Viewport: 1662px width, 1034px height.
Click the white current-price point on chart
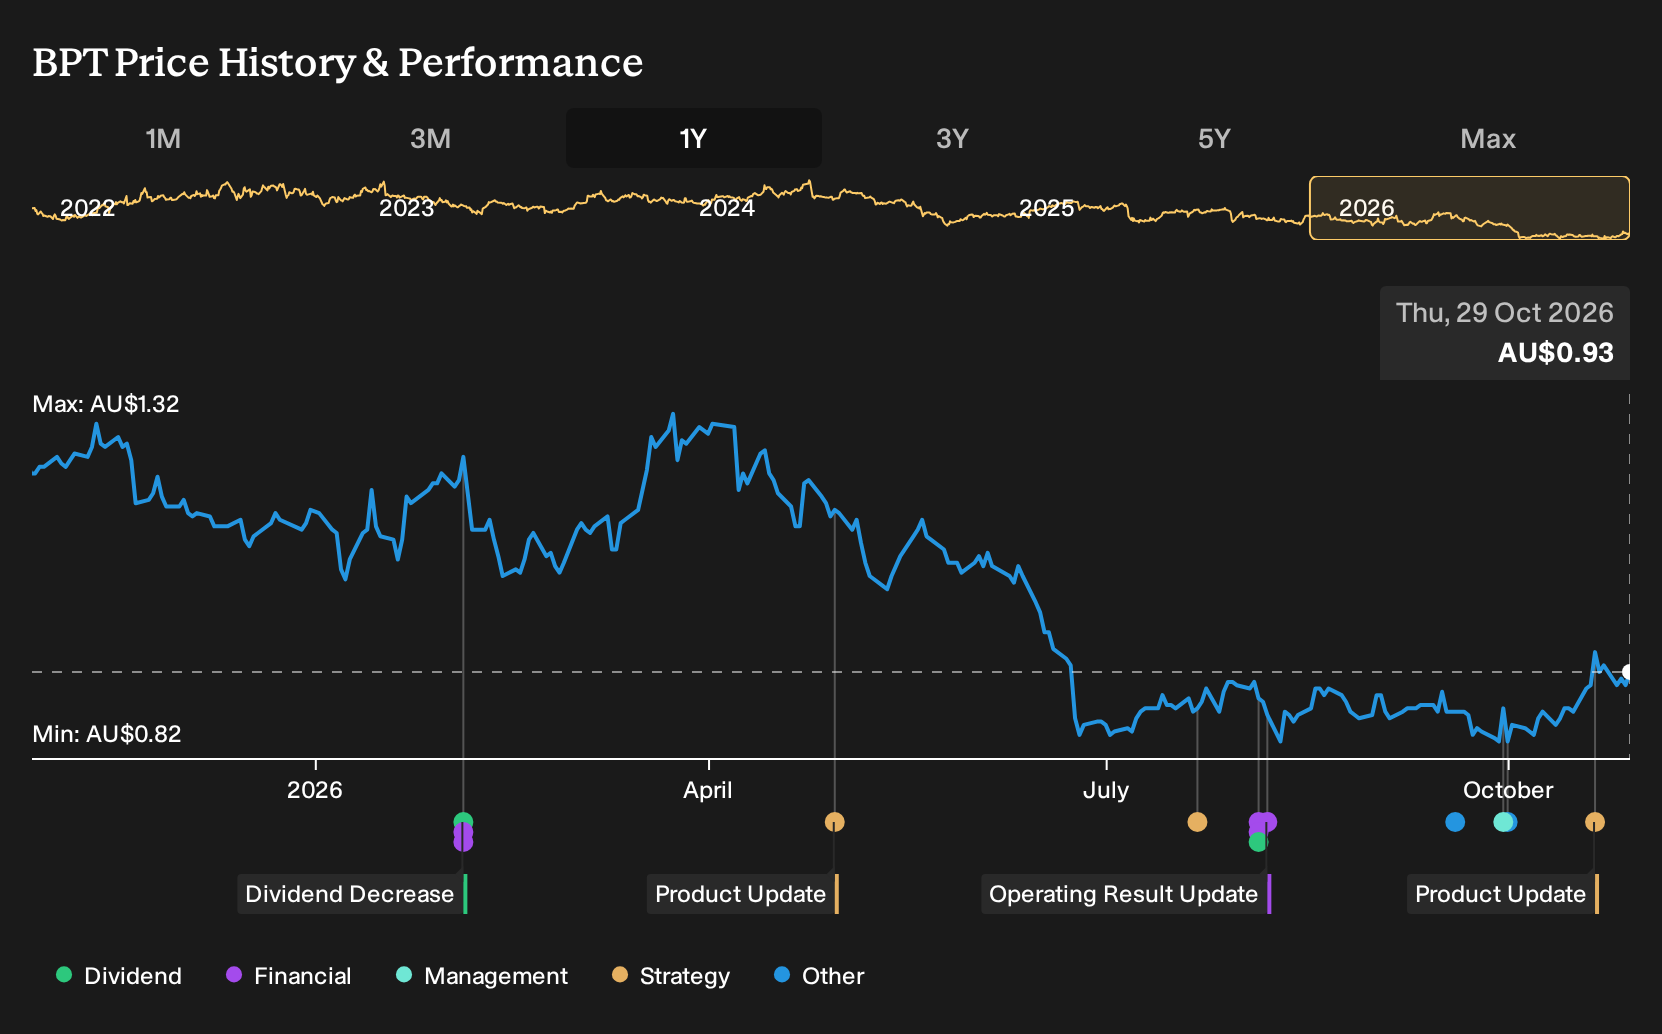[x=1628, y=672]
